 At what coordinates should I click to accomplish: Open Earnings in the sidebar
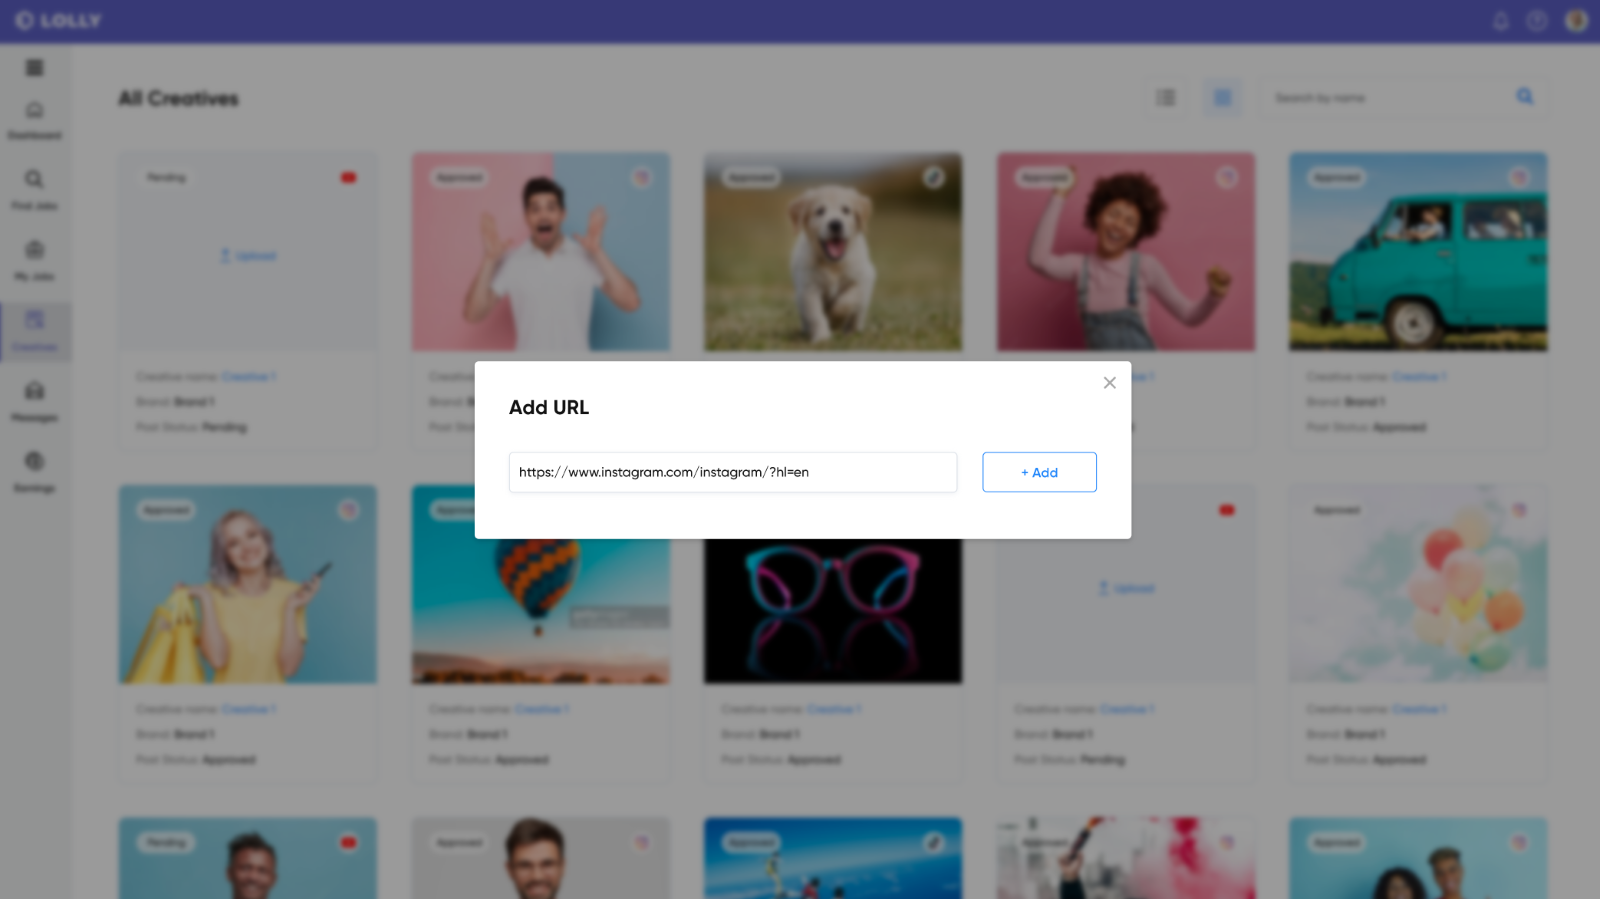(x=35, y=473)
